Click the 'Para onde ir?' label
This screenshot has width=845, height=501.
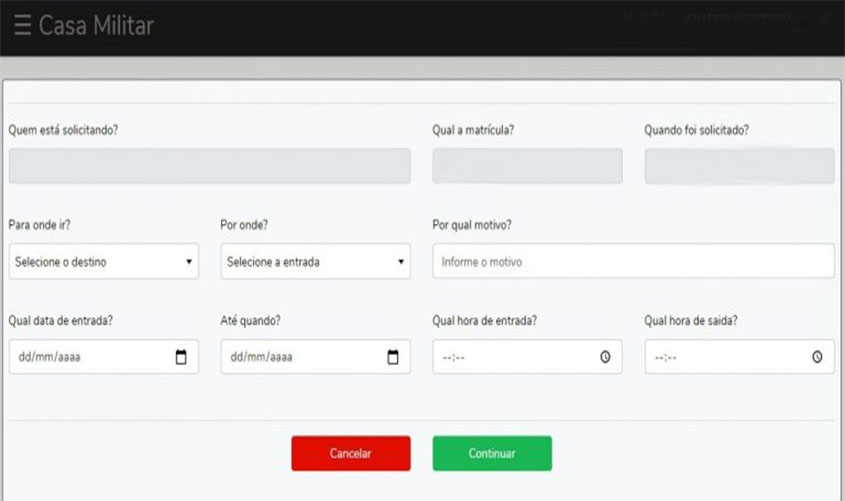coord(40,225)
